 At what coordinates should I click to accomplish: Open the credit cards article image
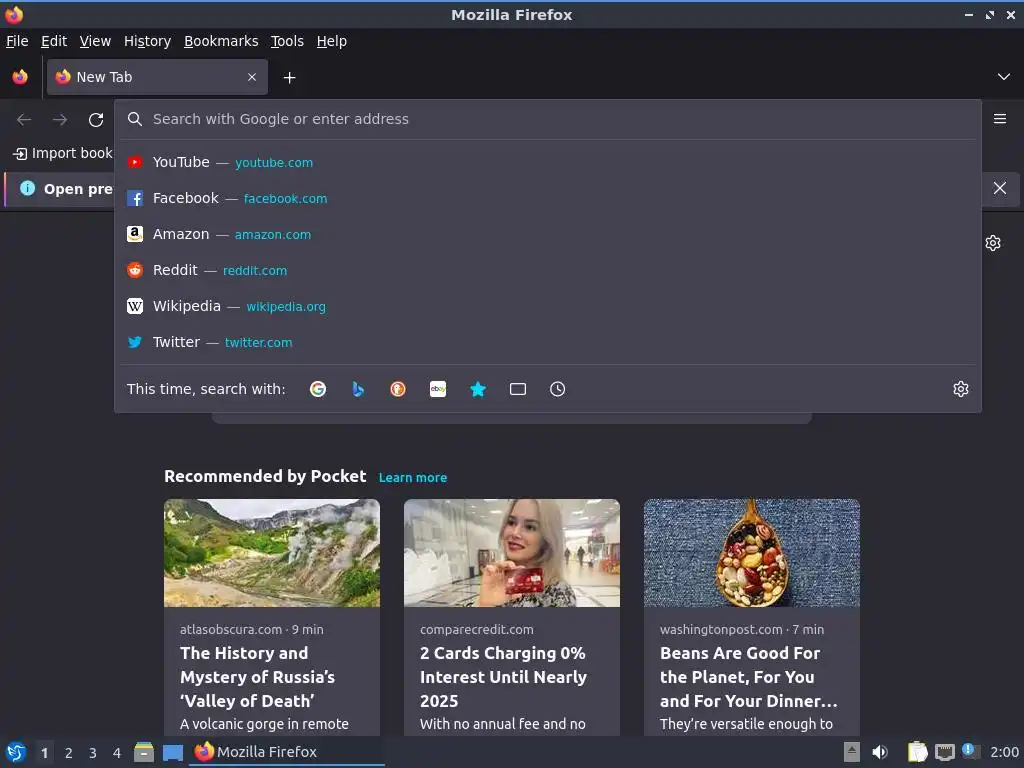coord(512,553)
